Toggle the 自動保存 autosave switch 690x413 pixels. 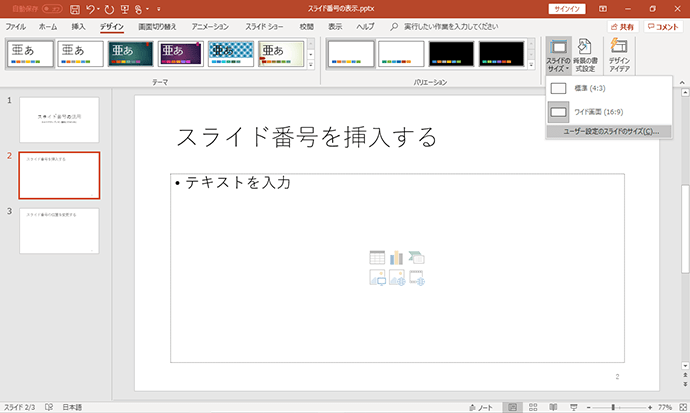pos(52,9)
